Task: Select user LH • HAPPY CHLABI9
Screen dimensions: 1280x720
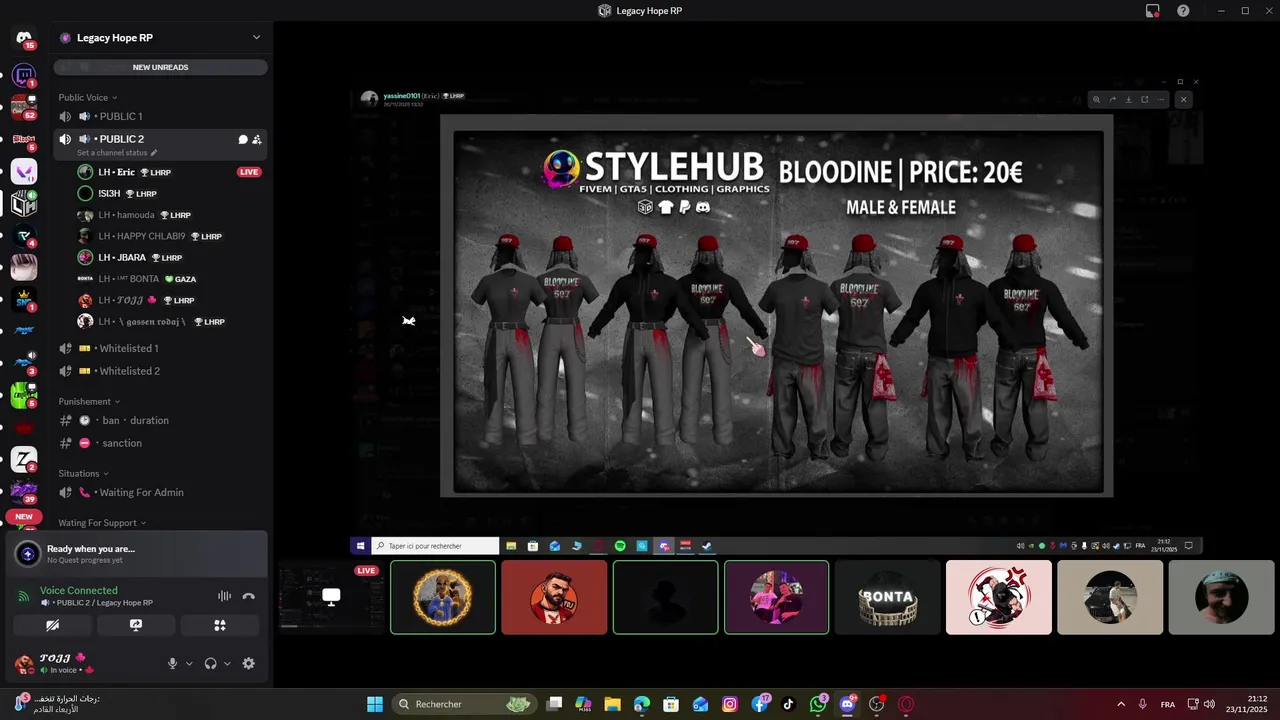Action: (170, 236)
